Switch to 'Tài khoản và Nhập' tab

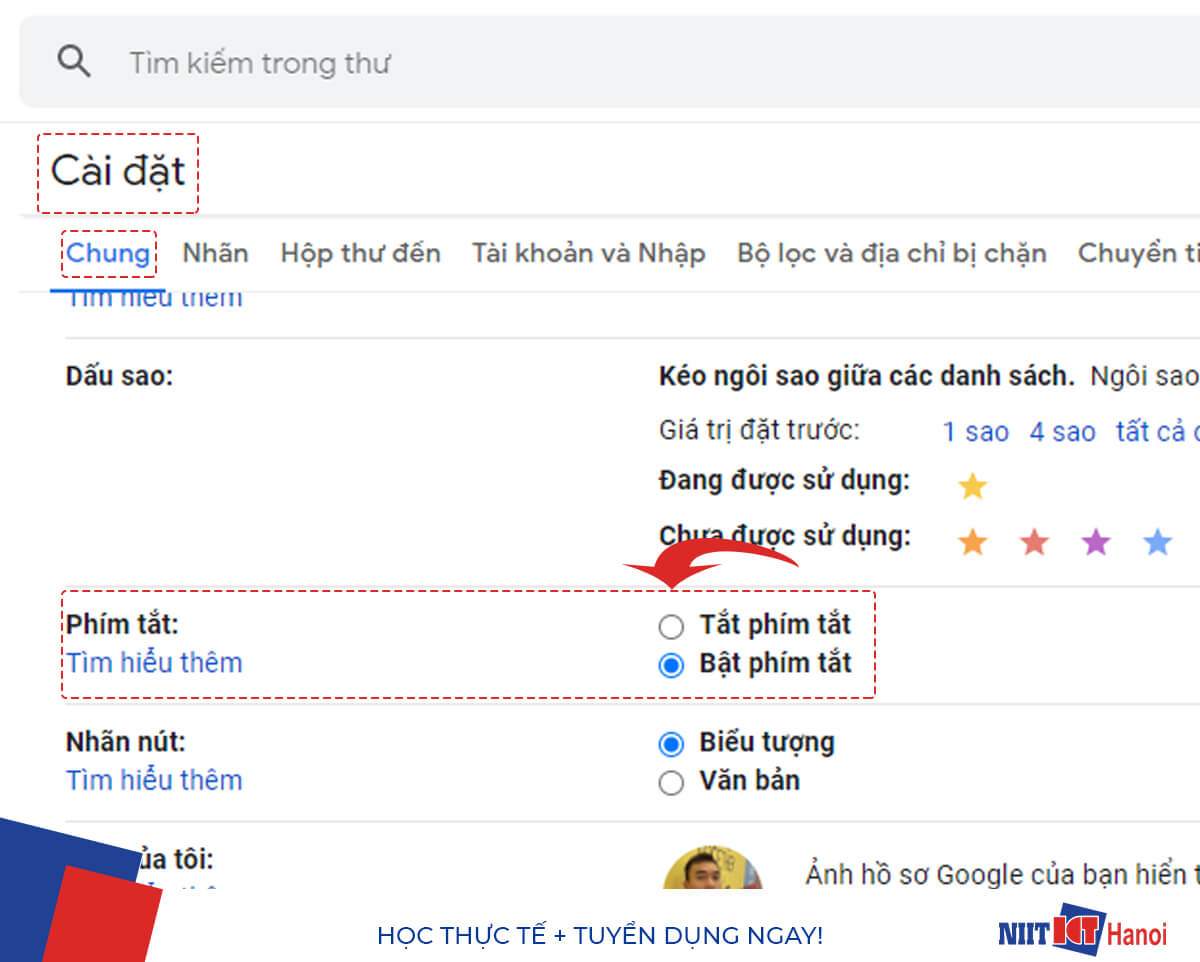(589, 253)
